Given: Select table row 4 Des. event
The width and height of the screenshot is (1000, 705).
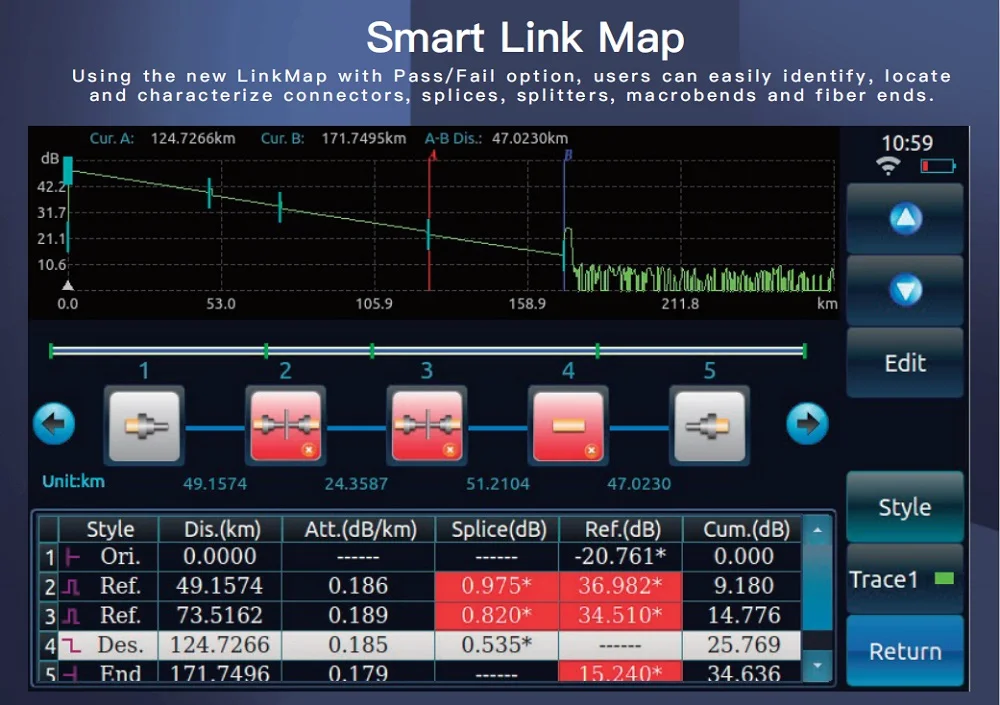Looking at the screenshot, I should pyautogui.click(x=420, y=645).
